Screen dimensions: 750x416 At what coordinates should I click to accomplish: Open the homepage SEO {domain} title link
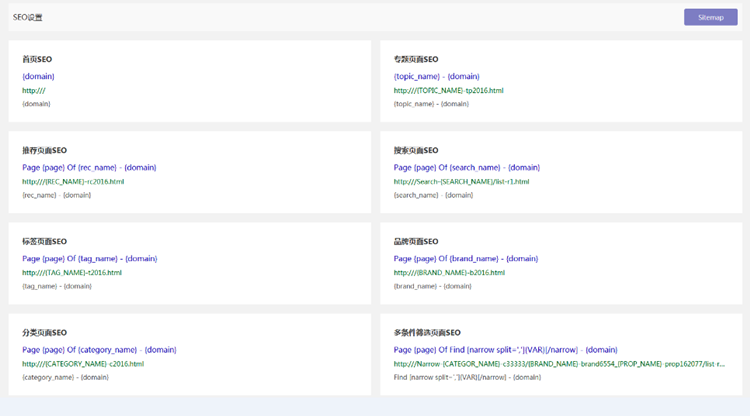coord(38,76)
